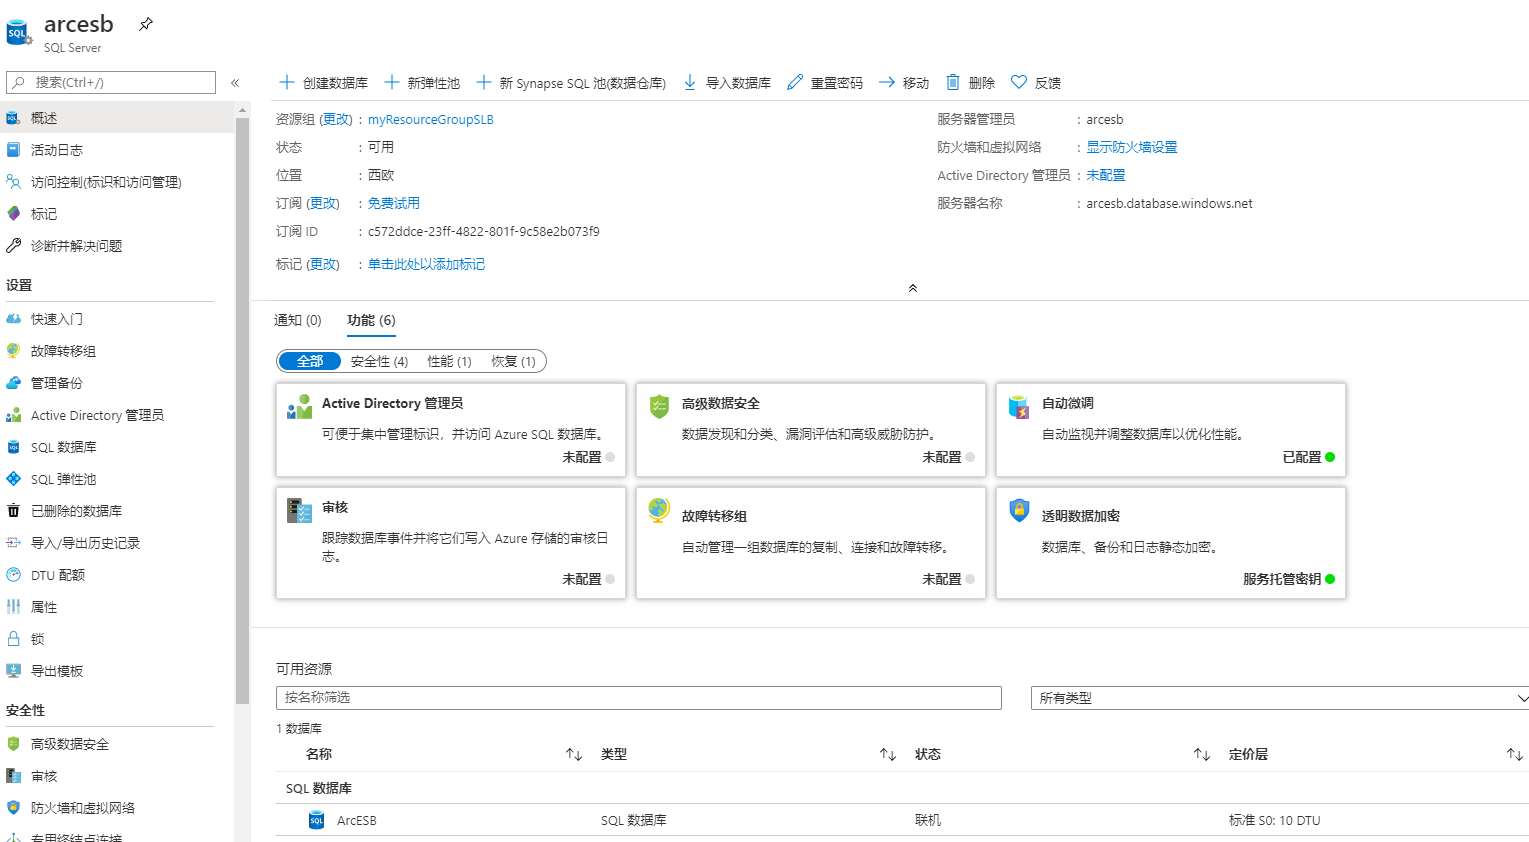Open the 审核 feature card
1529x842 pixels.
click(x=451, y=543)
